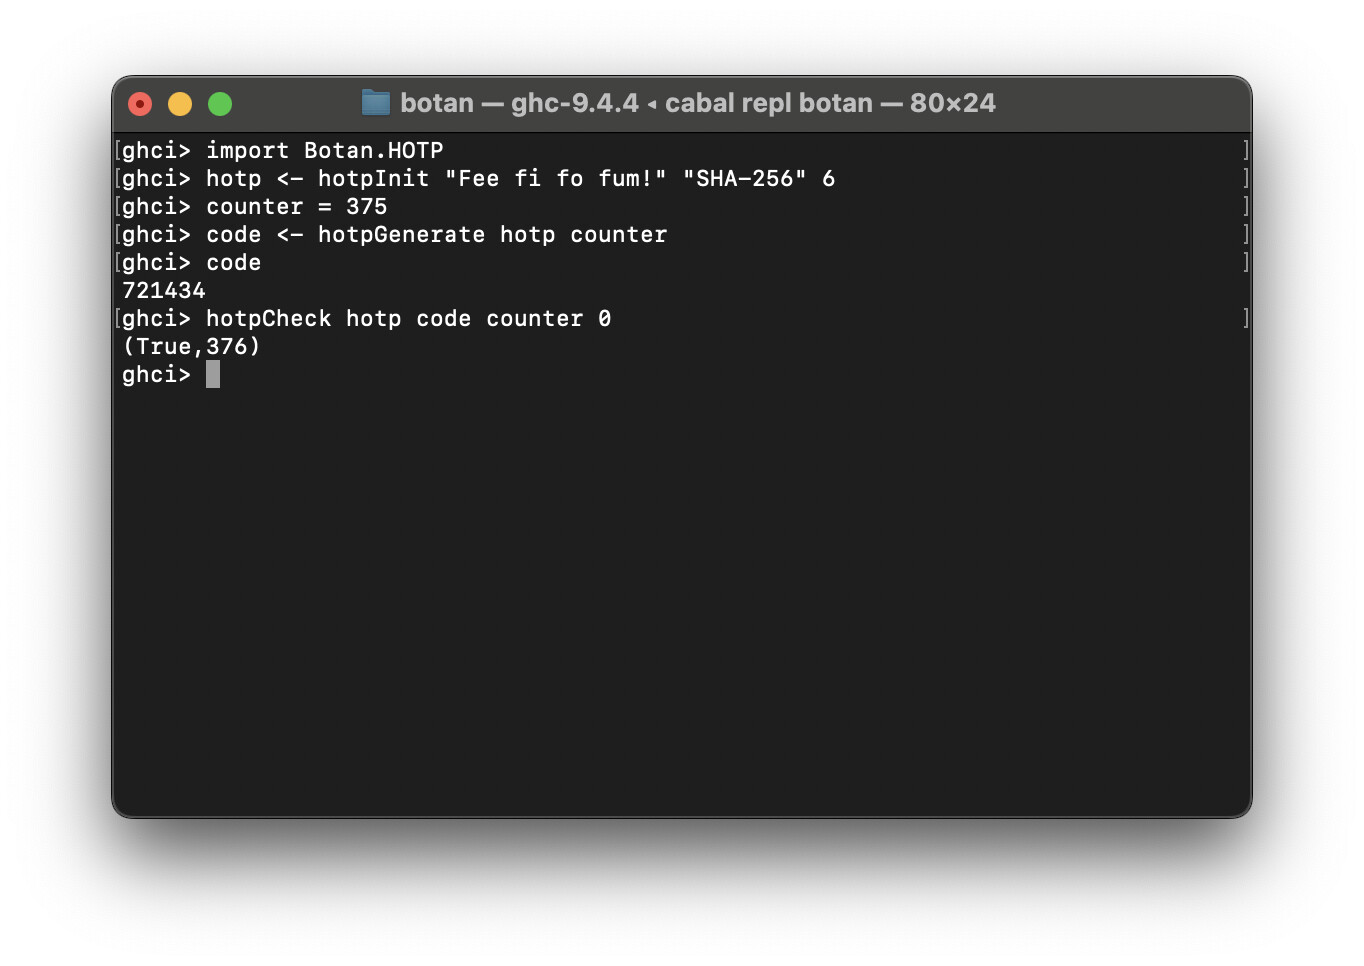This screenshot has height=966, width=1364.
Task: Click the cursor block at the active prompt
Action: (213, 374)
